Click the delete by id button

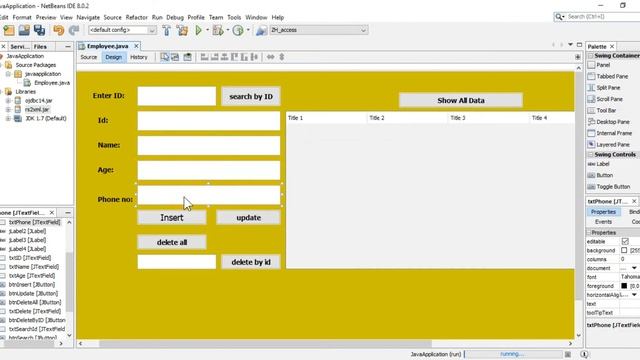(x=251, y=262)
